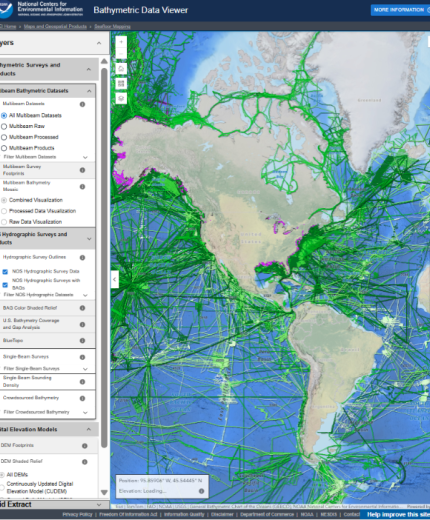430x520 pixels.
Task: Open Maps and Geospatial Products breadcrumb
Action: (x=55, y=26)
